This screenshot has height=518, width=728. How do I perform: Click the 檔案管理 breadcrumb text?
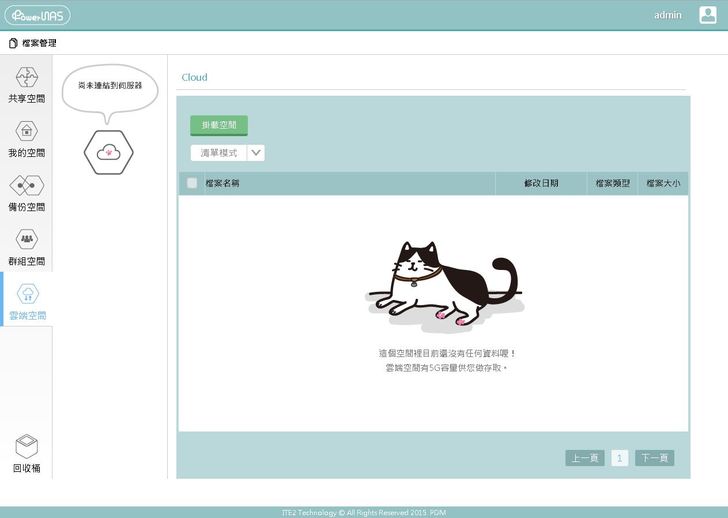[39, 43]
